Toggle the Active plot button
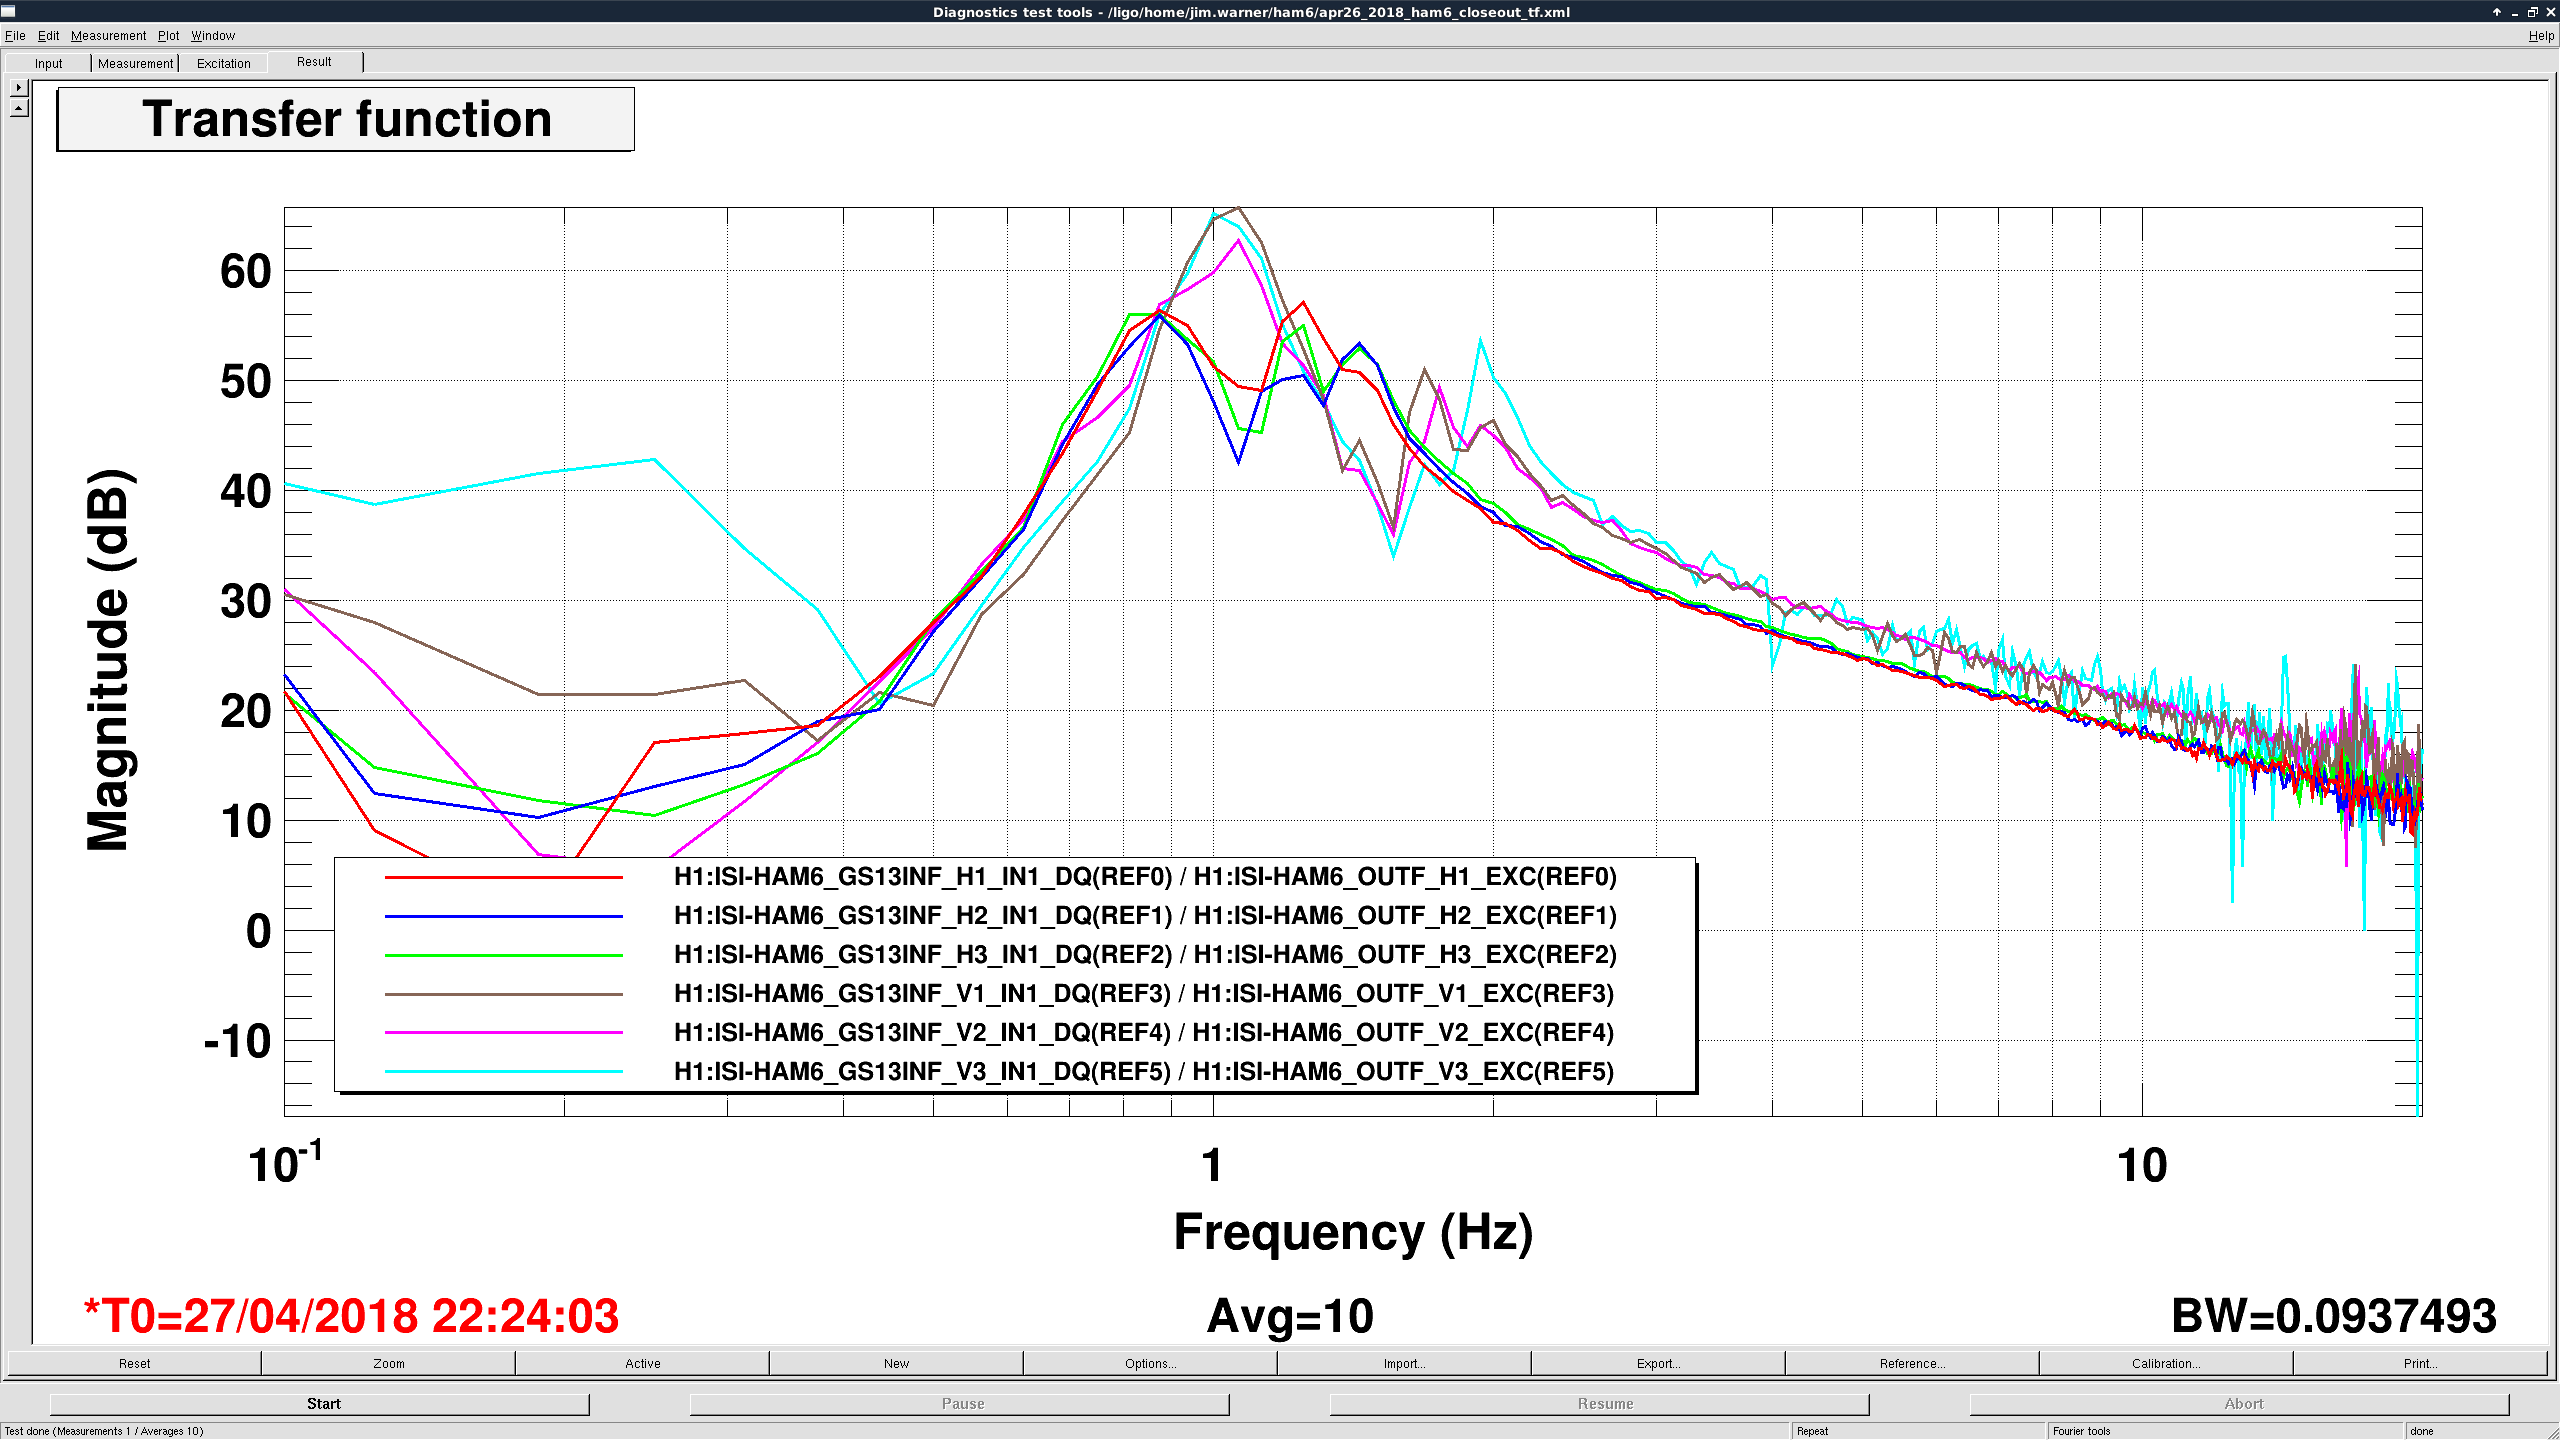The height and width of the screenshot is (1440, 2560). [643, 1363]
